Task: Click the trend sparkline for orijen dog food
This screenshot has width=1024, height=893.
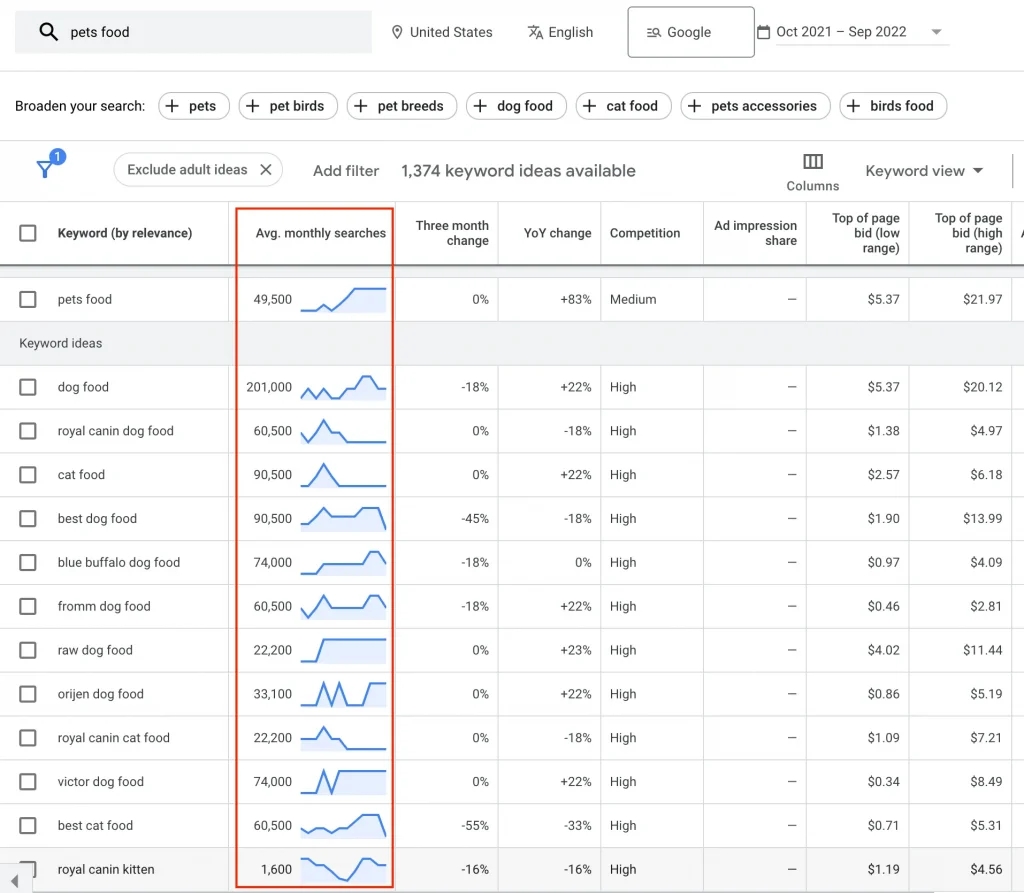Action: click(x=344, y=694)
